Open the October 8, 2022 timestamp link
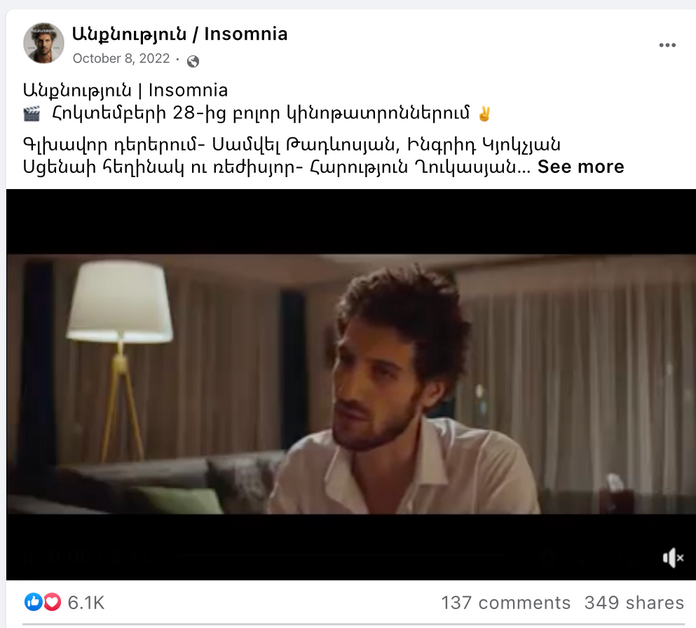 point(121,59)
